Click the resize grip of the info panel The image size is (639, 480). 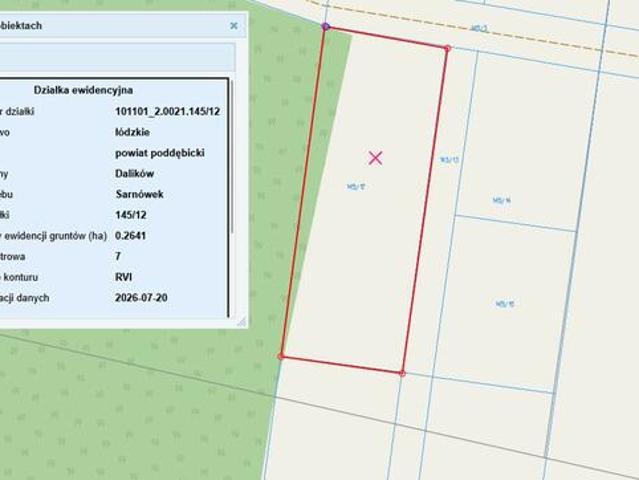[241, 321]
